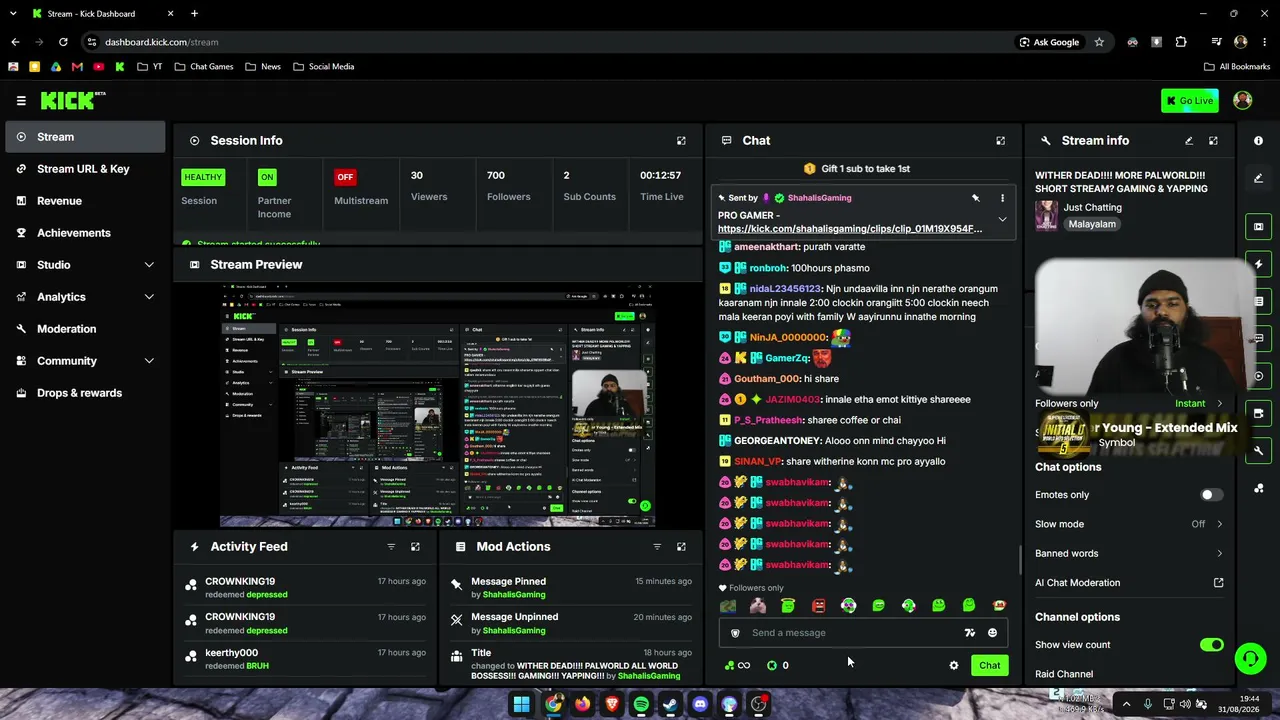Screen dimensions: 1280x720
Task: Click the chat translate icon
Action: click(x=969, y=633)
